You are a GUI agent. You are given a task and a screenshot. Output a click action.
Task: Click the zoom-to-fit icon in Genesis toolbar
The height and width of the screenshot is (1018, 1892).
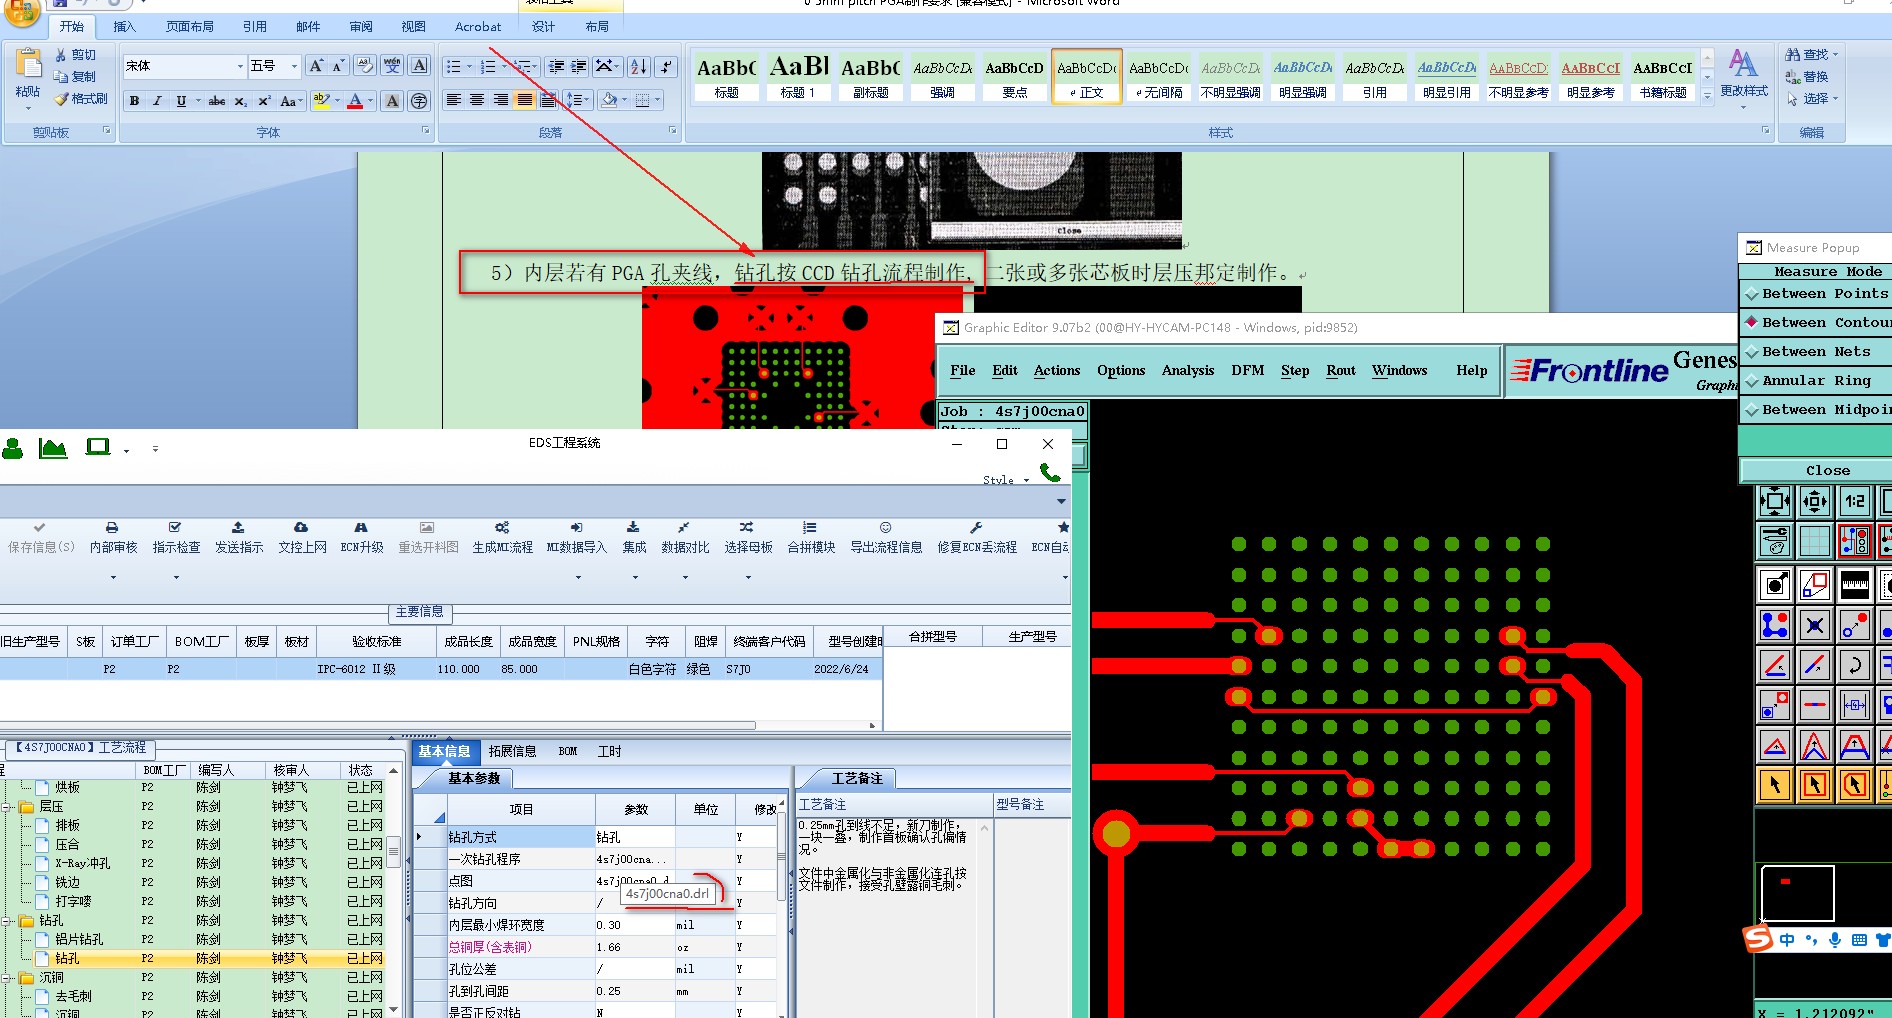[1775, 500]
